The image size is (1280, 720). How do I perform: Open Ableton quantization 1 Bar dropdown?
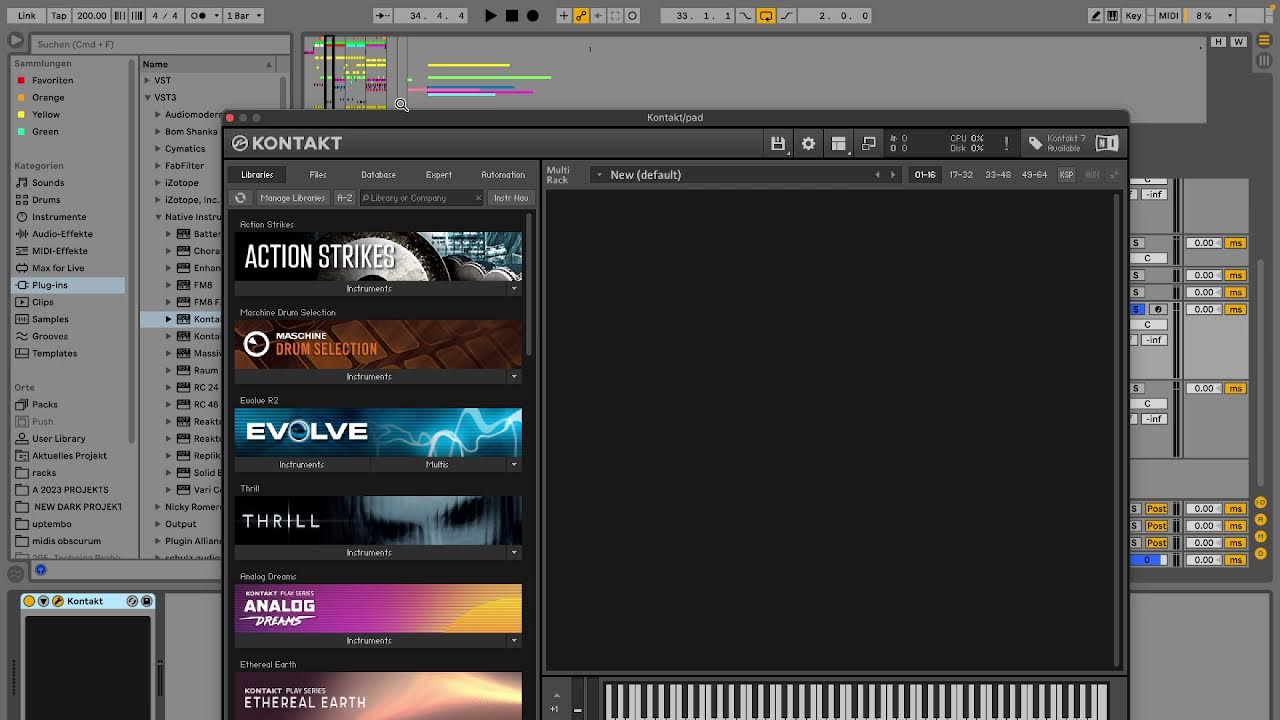click(243, 16)
